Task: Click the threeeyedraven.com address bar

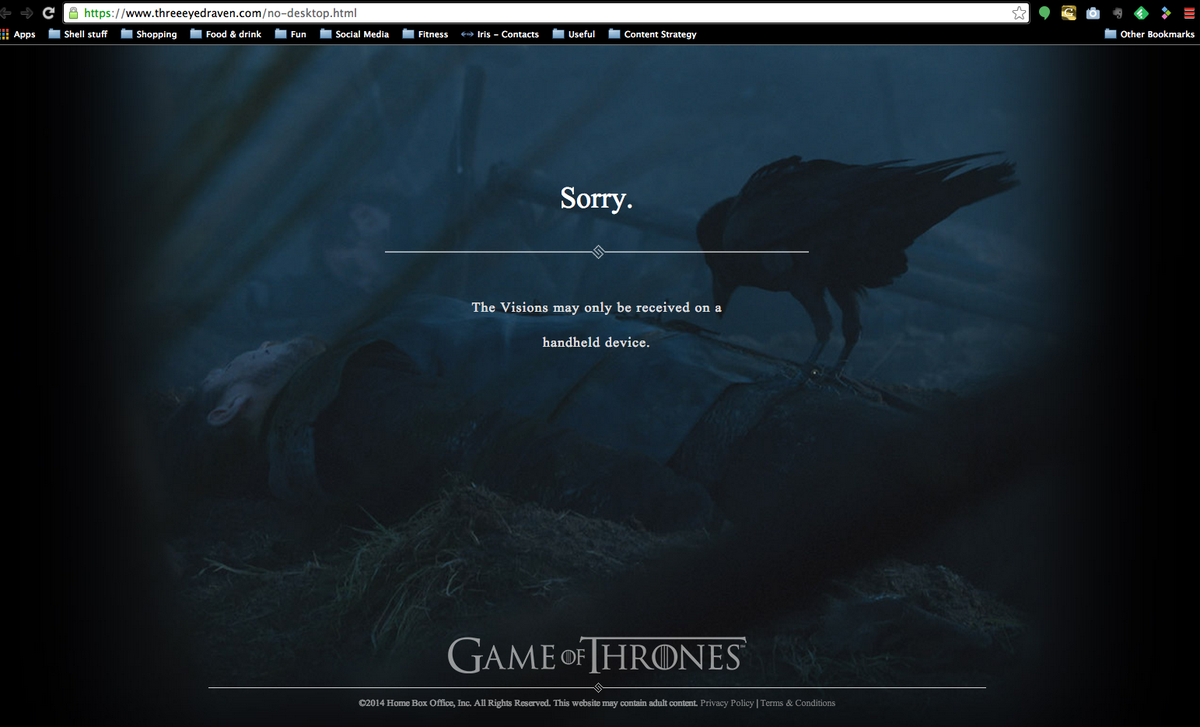Action: click(x=546, y=13)
